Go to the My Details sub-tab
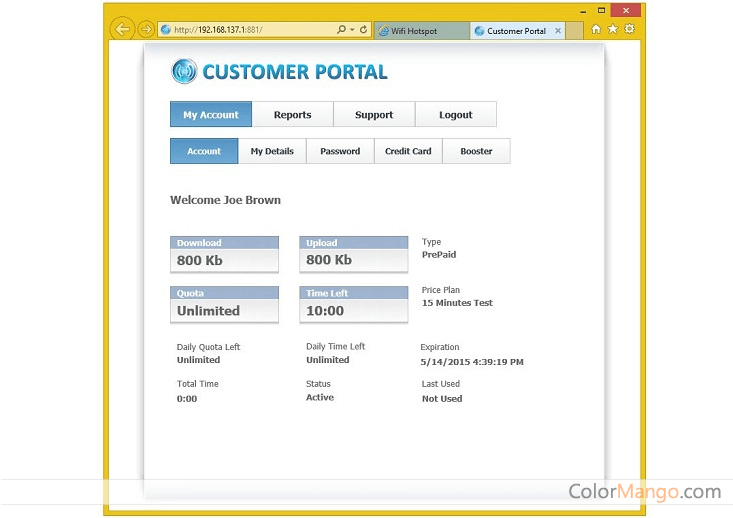 pyautogui.click(x=272, y=151)
